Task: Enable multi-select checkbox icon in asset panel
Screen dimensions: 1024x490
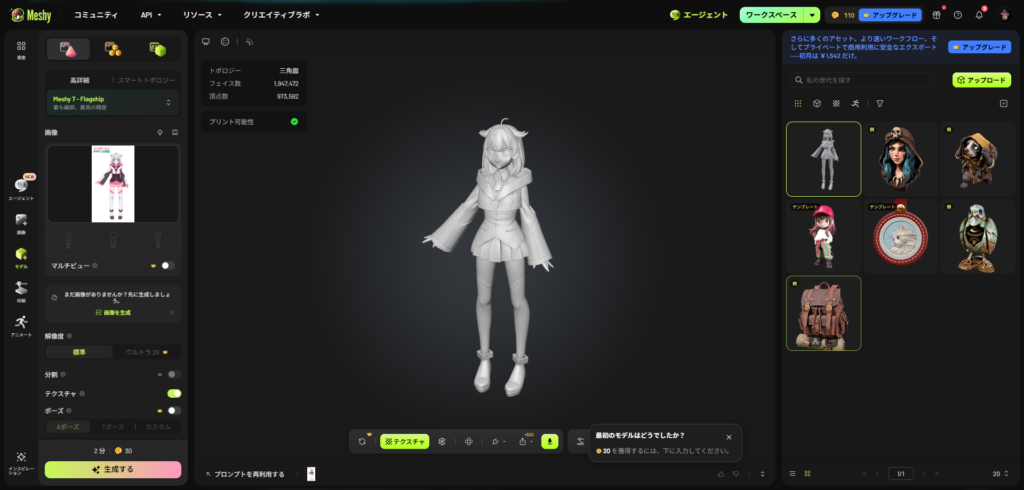Action: pos(1004,103)
